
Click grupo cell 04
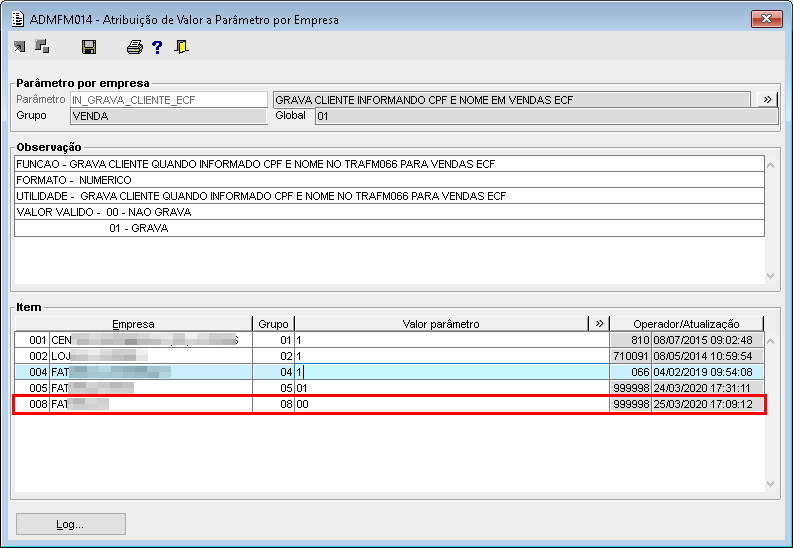273,372
